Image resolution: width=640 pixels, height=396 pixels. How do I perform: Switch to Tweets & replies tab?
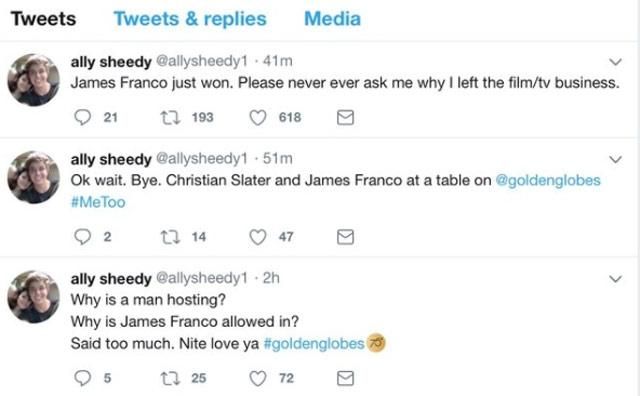click(190, 19)
